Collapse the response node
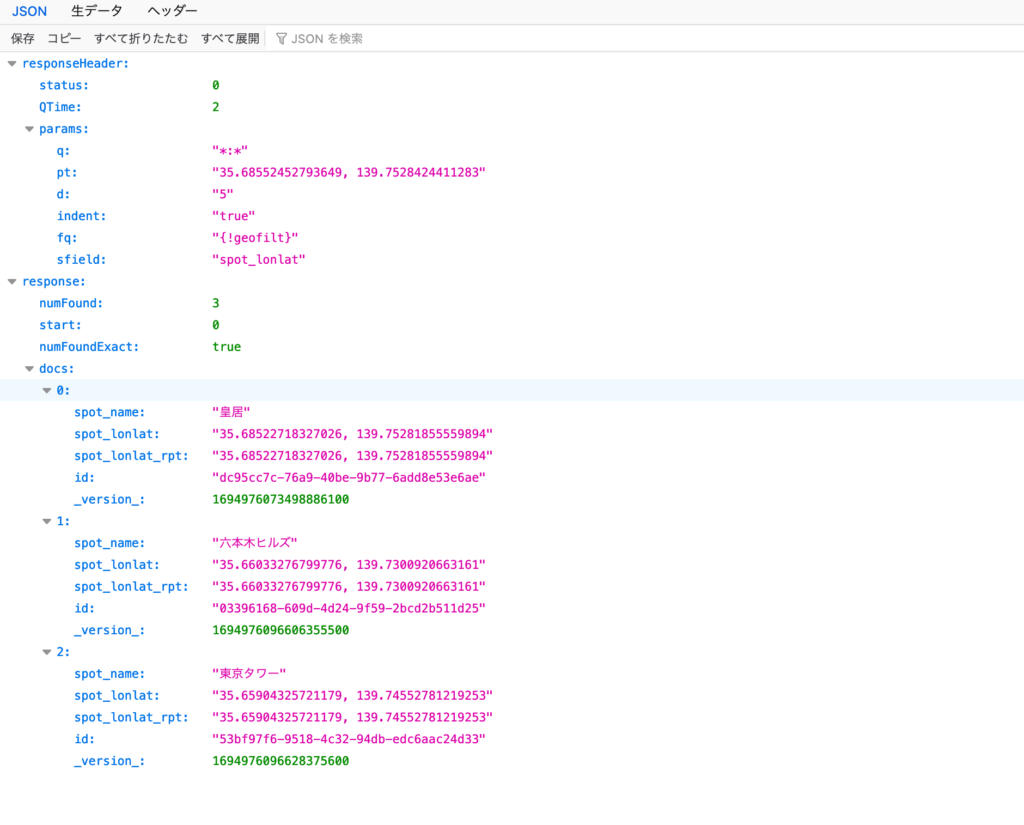 [12, 282]
